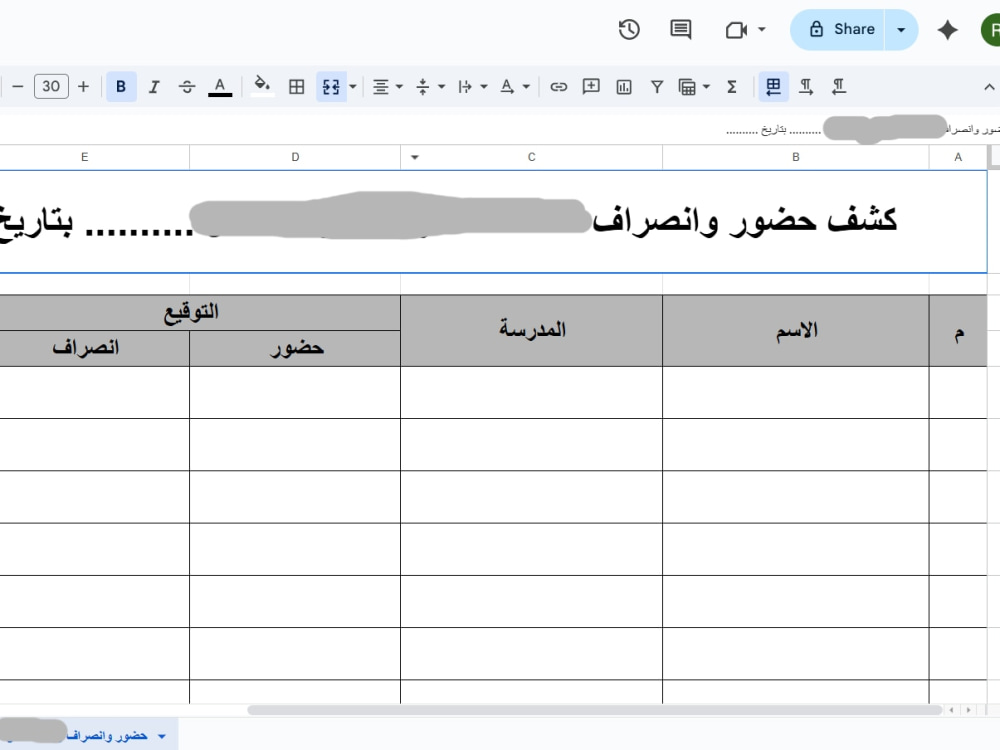
Task: Insert a link with chain icon
Action: click(558, 86)
